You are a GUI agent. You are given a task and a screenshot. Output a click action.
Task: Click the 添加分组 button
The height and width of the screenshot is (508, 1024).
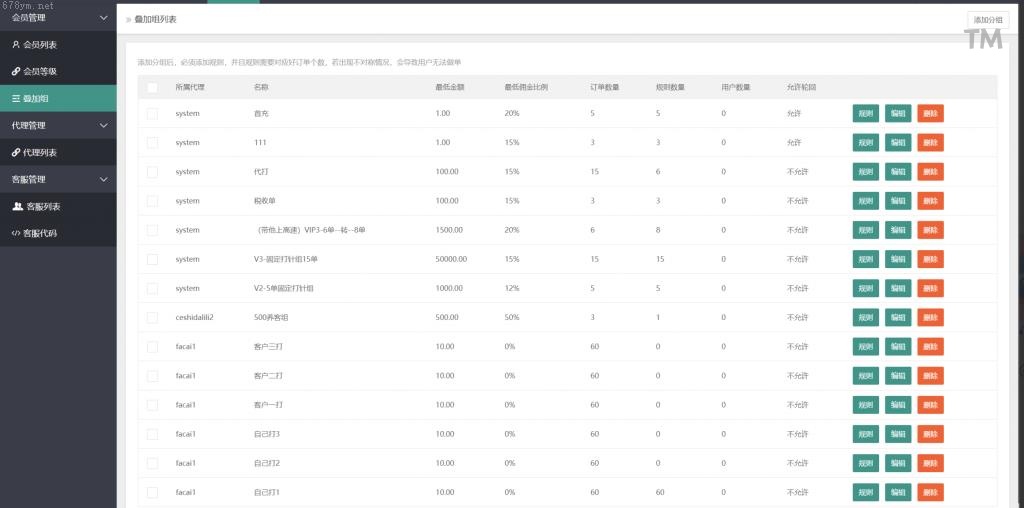click(988, 20)
